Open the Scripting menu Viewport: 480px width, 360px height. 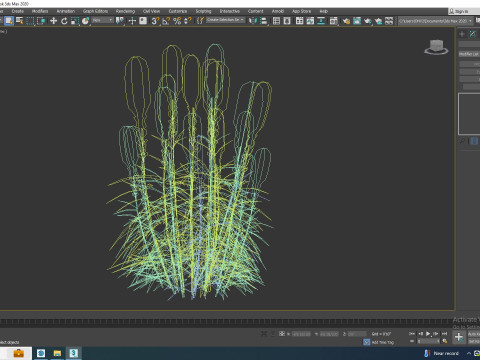[x=203, y=11]
